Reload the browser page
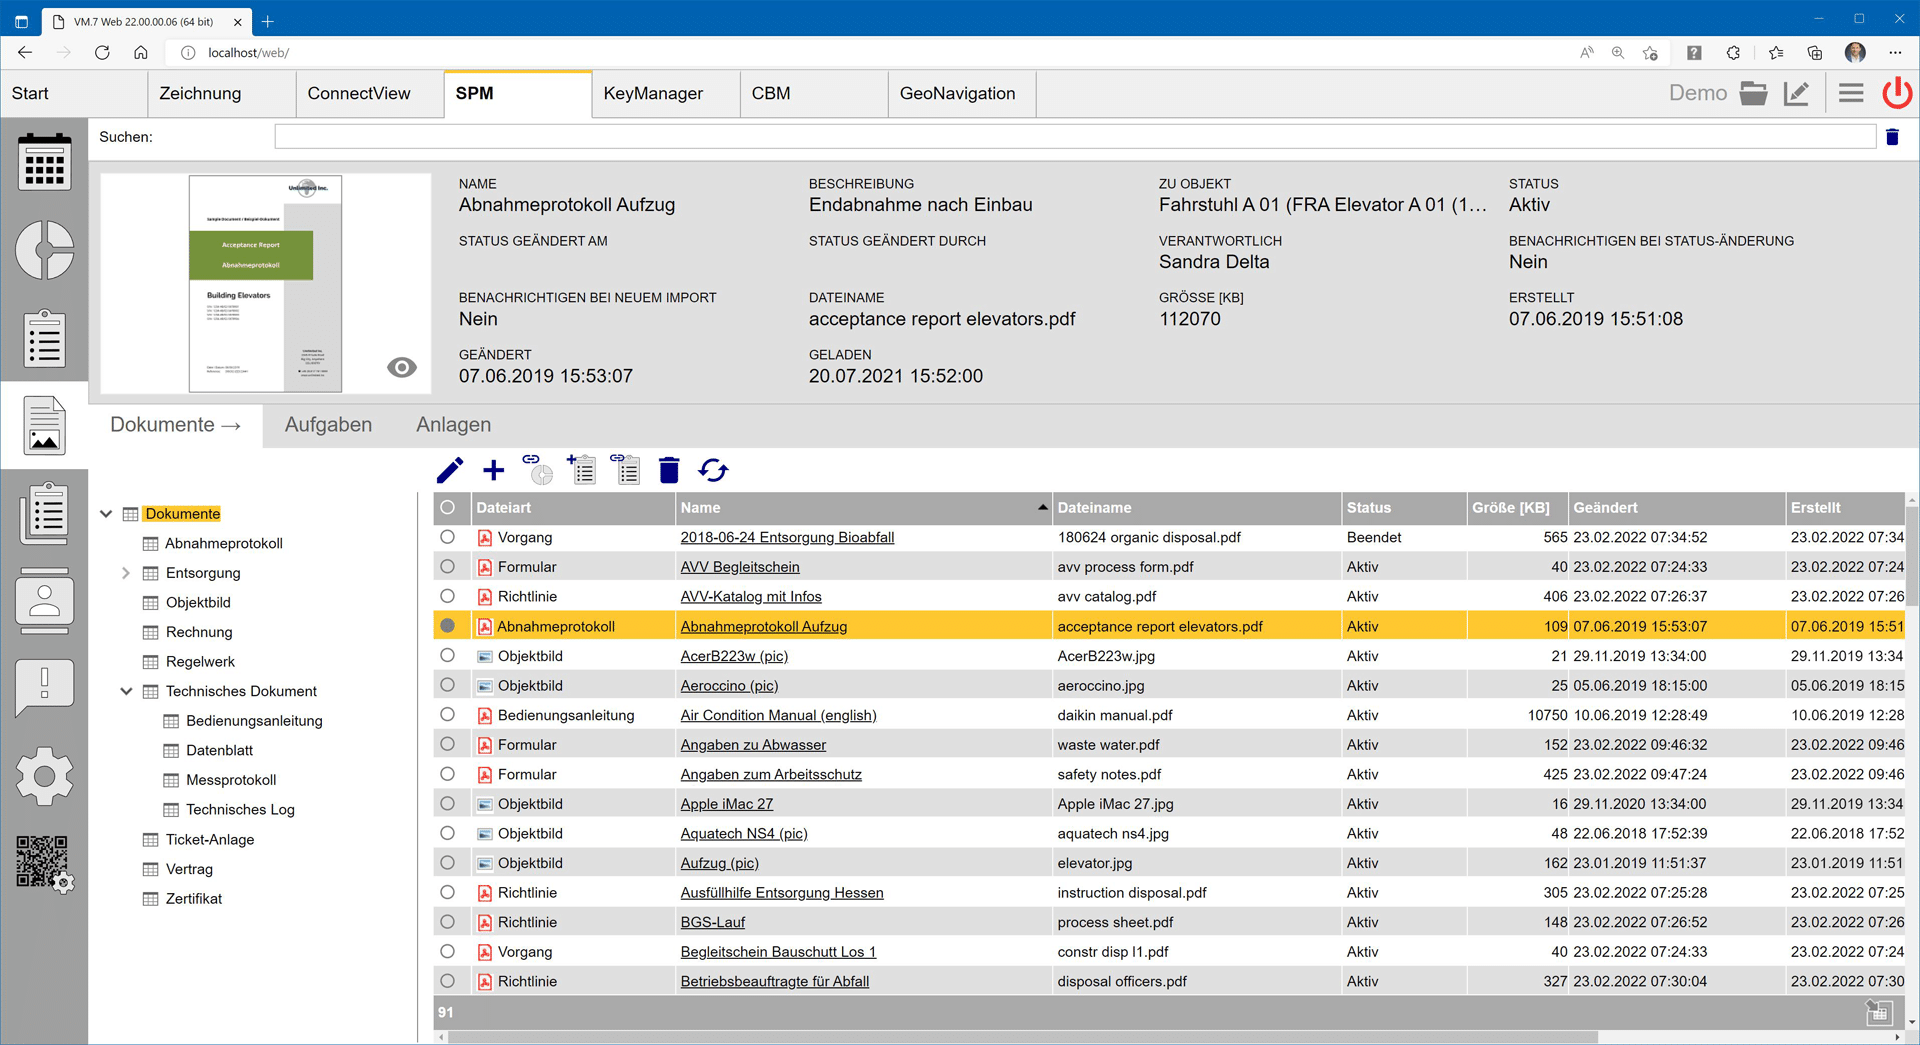Viewport: 1920px width, 1045px height. coord(102,53)
